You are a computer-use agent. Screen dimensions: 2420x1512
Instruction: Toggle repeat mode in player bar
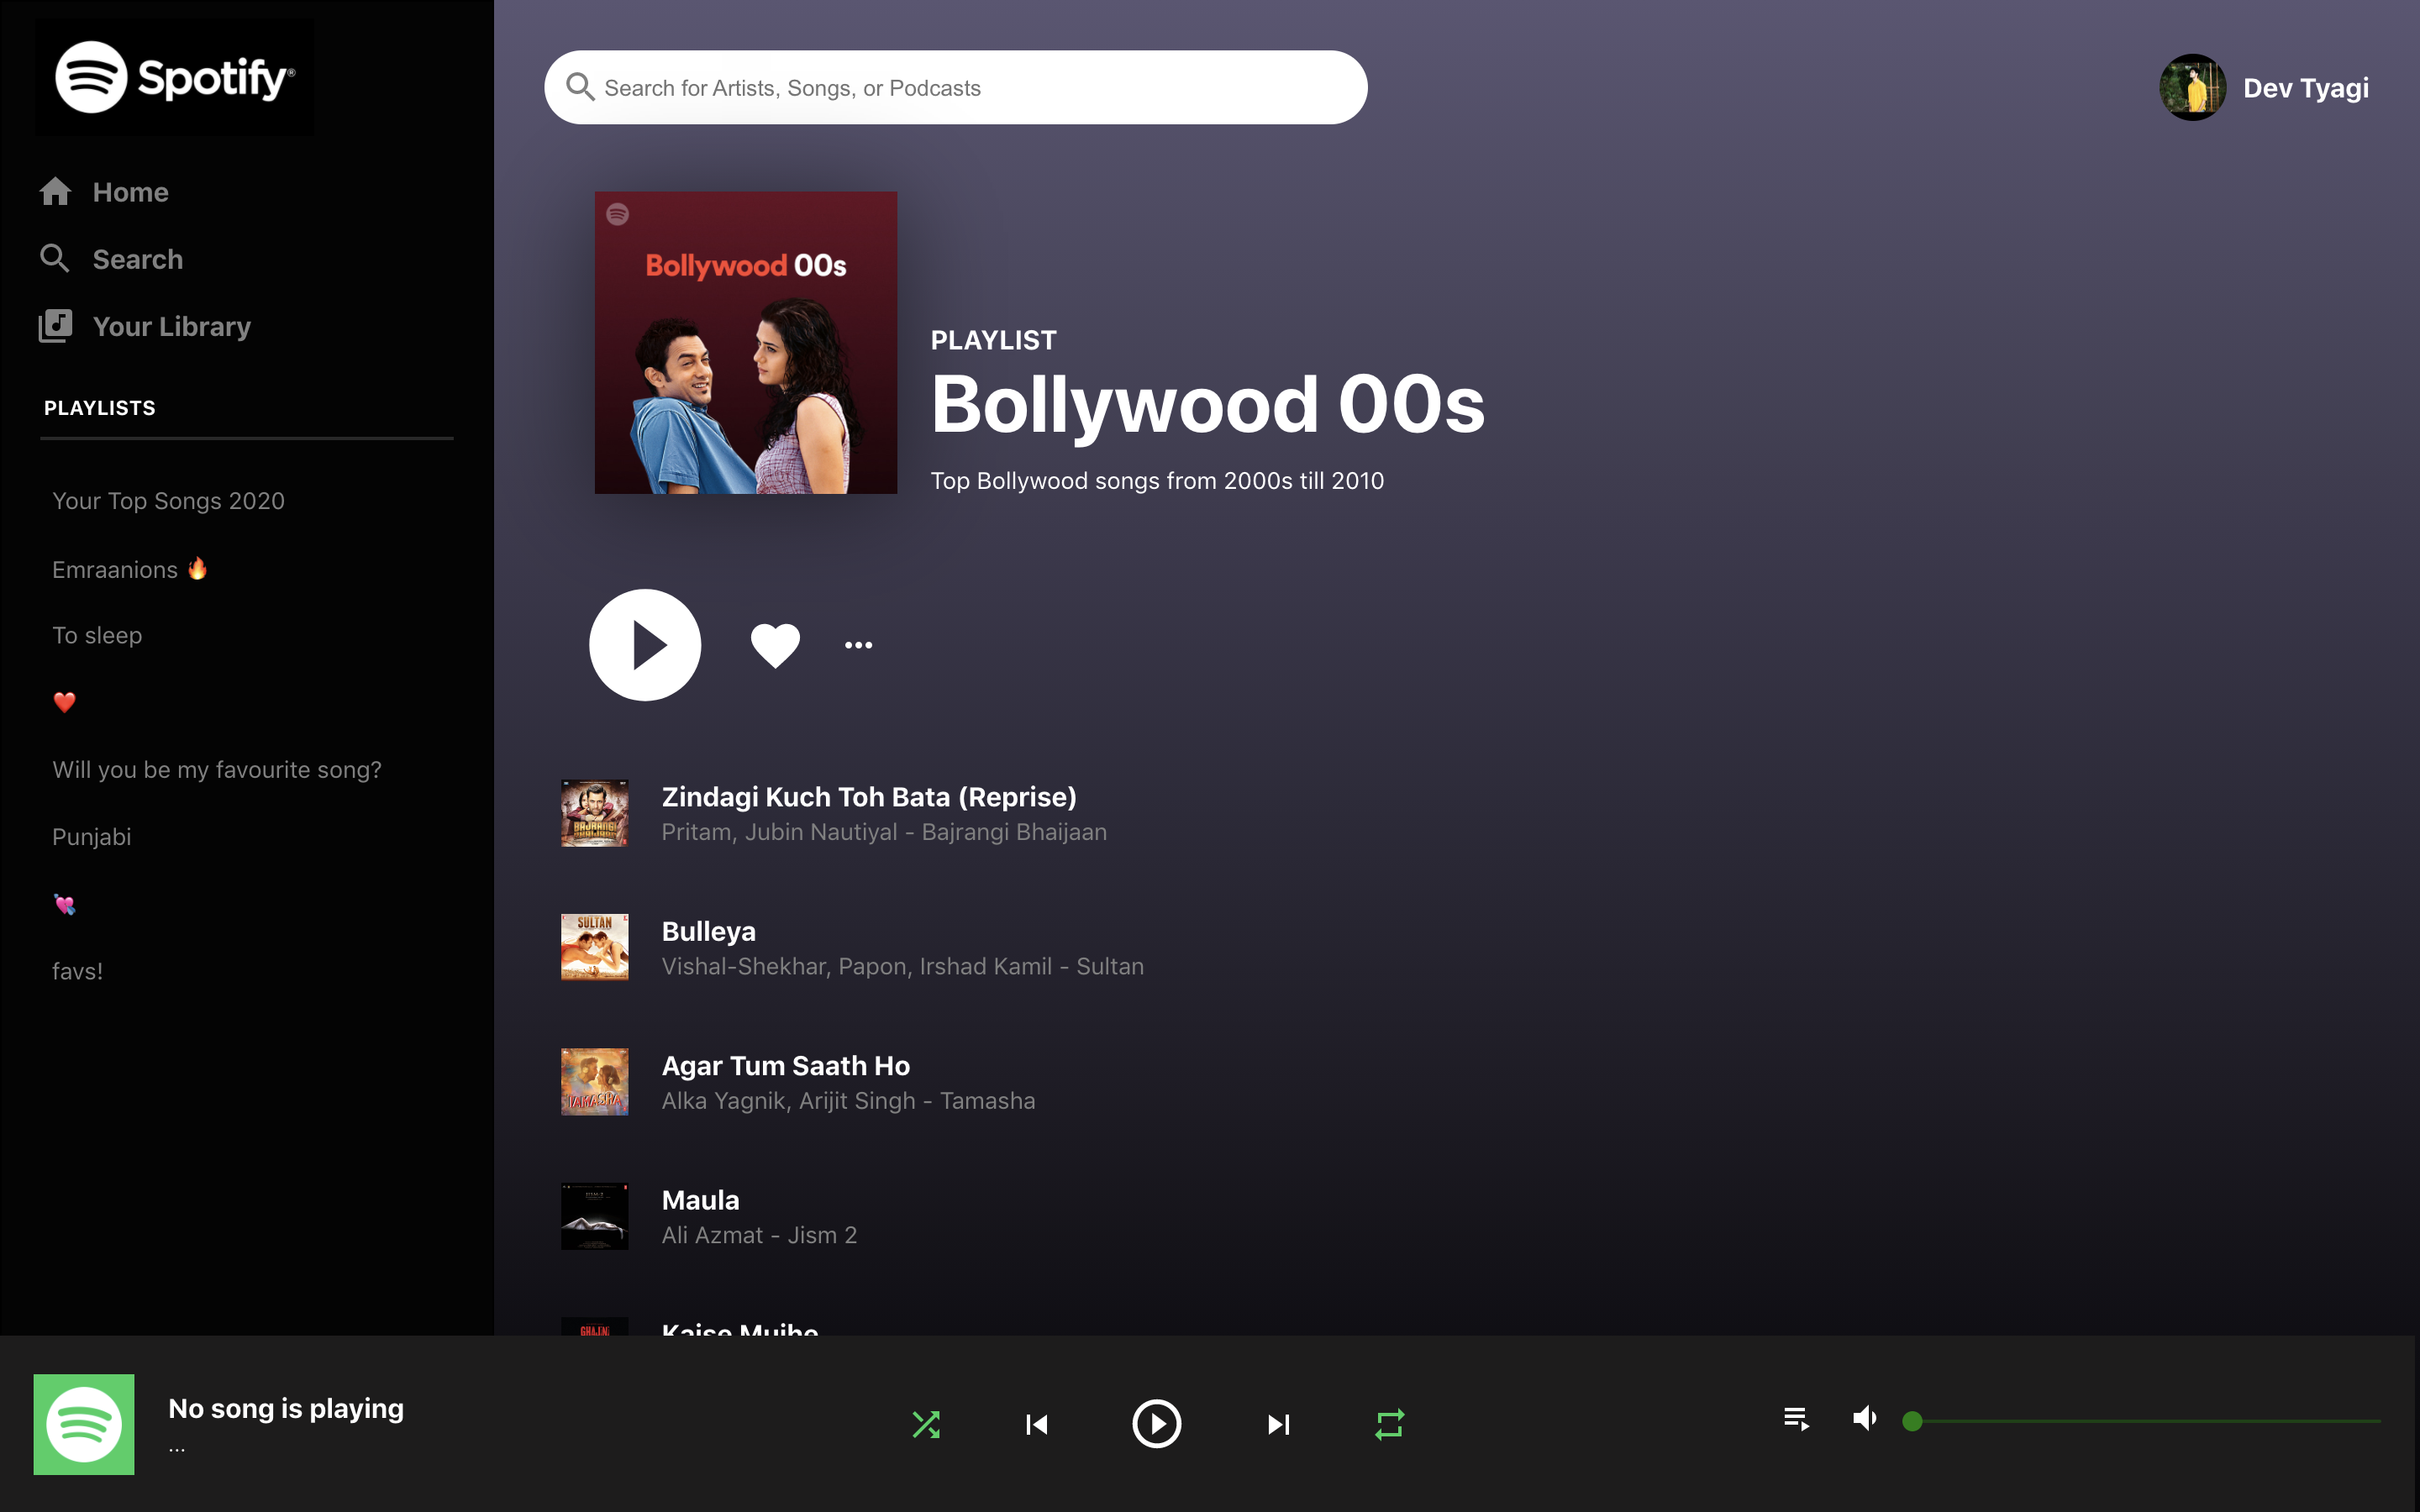click(x=1390, y=1424)
